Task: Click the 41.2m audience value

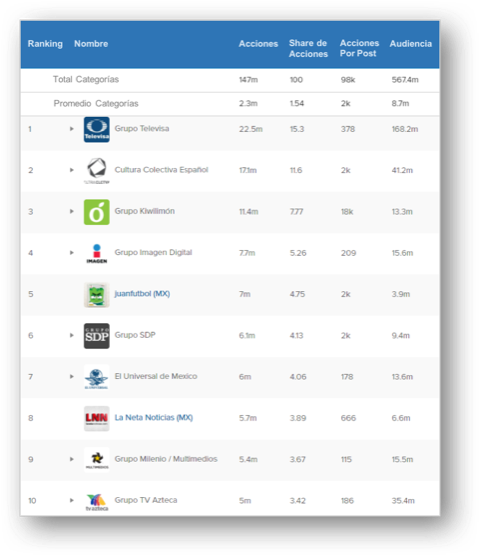Action: coord(402,170)
